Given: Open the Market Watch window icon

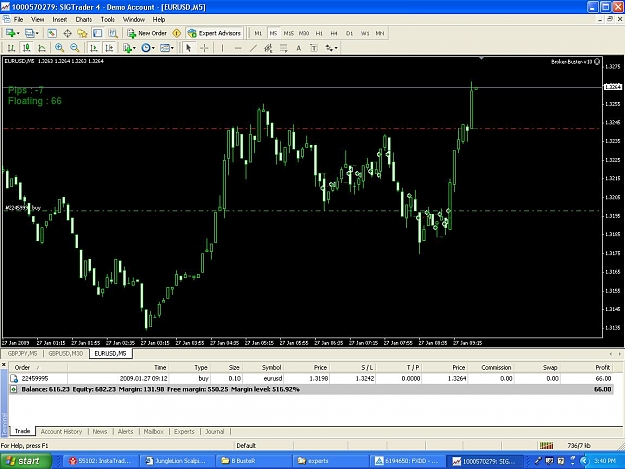Looking at the screenshot, I should click(x=52, y=33).
